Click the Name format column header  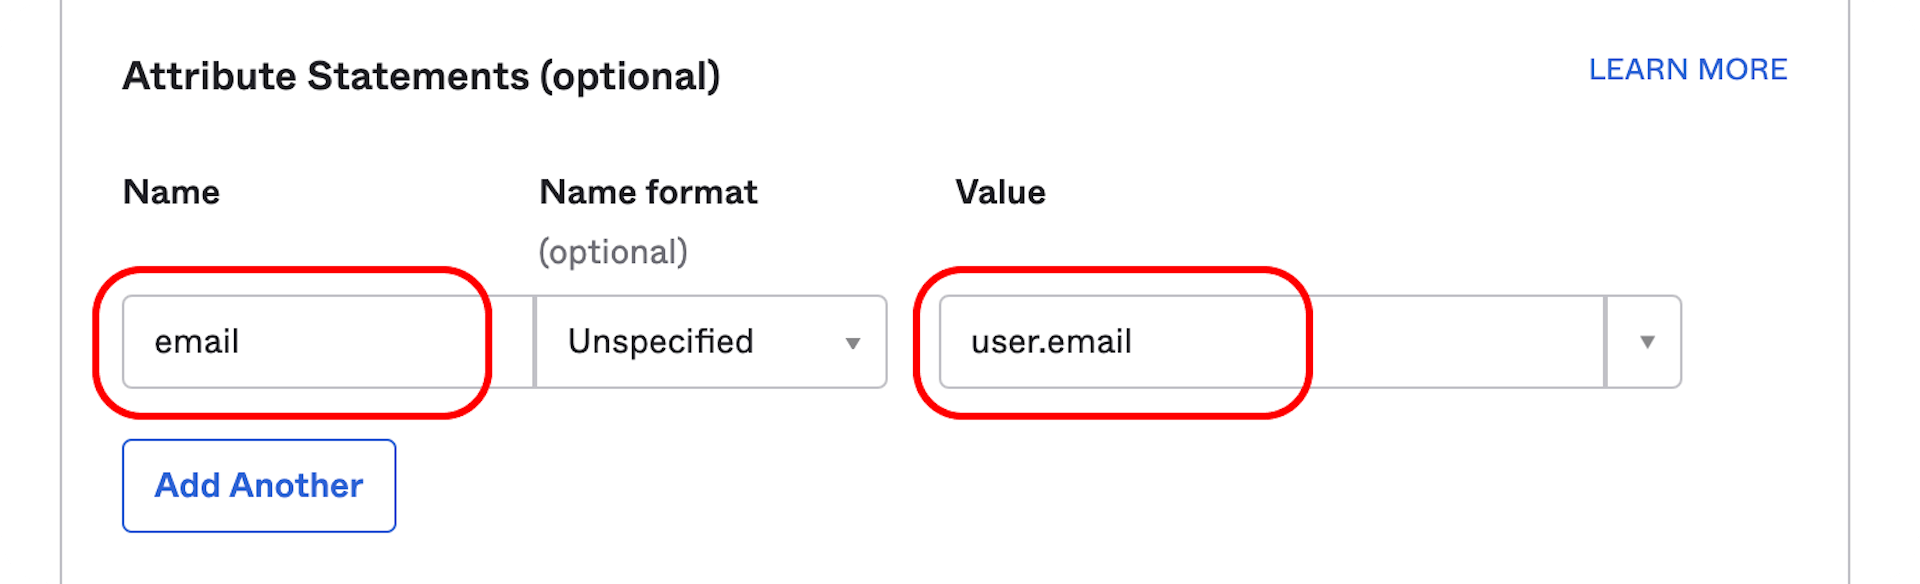pos(647,192)
